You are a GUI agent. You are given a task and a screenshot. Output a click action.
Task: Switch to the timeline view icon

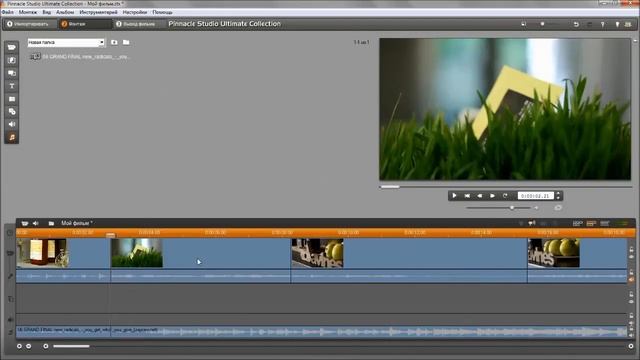coord(591,223)
